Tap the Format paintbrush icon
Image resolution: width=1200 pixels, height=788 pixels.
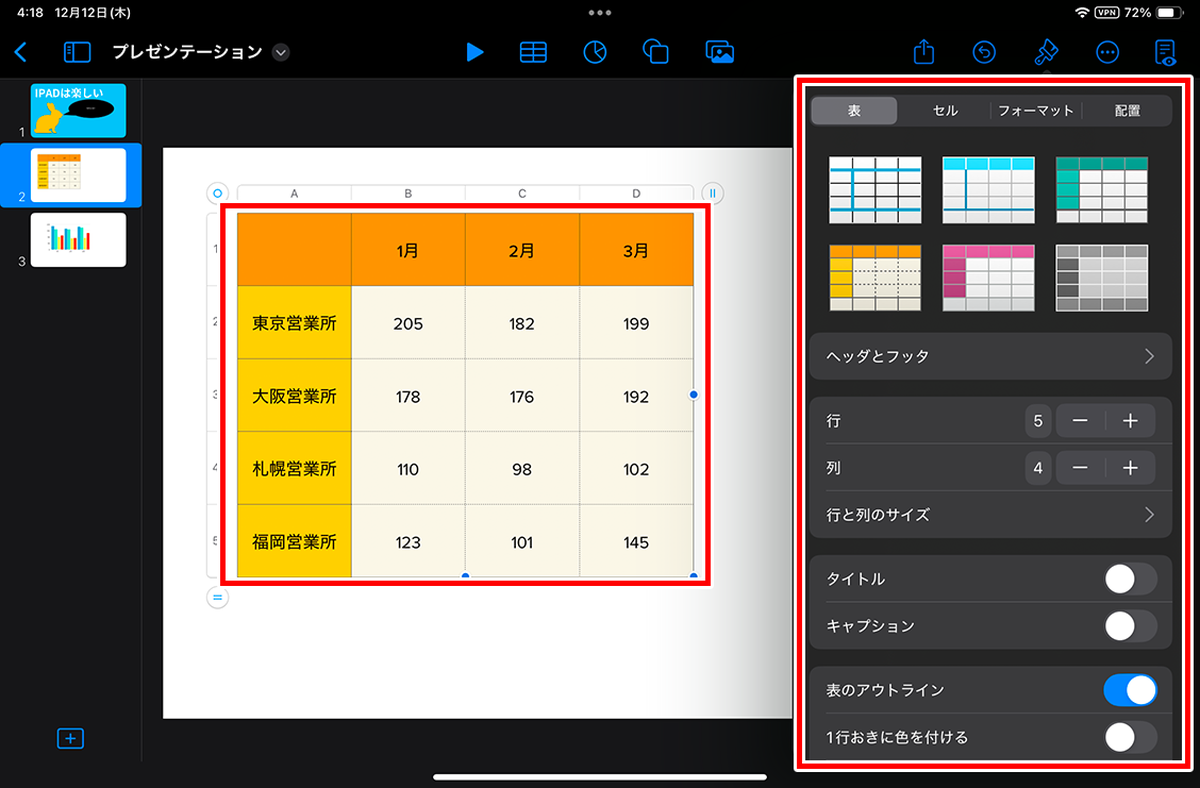[x=1046, y=52]
